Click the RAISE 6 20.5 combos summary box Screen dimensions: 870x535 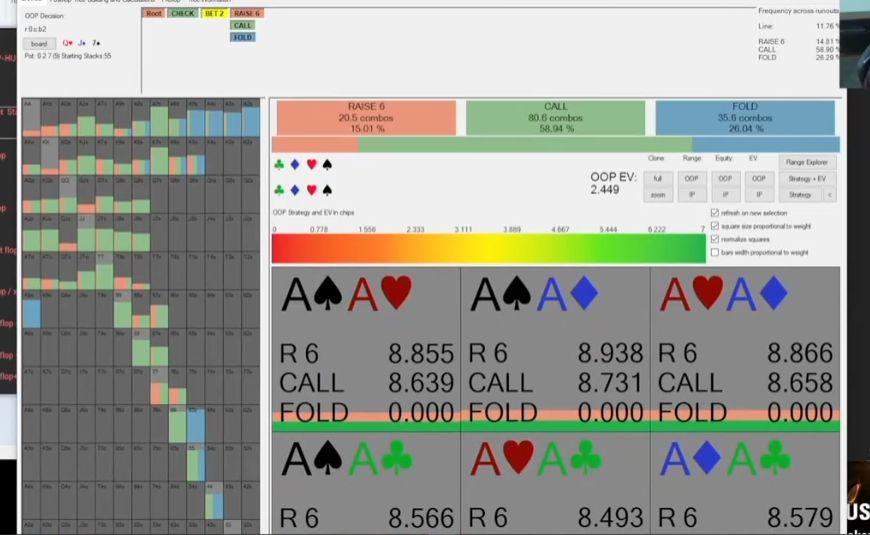point(366,117)
